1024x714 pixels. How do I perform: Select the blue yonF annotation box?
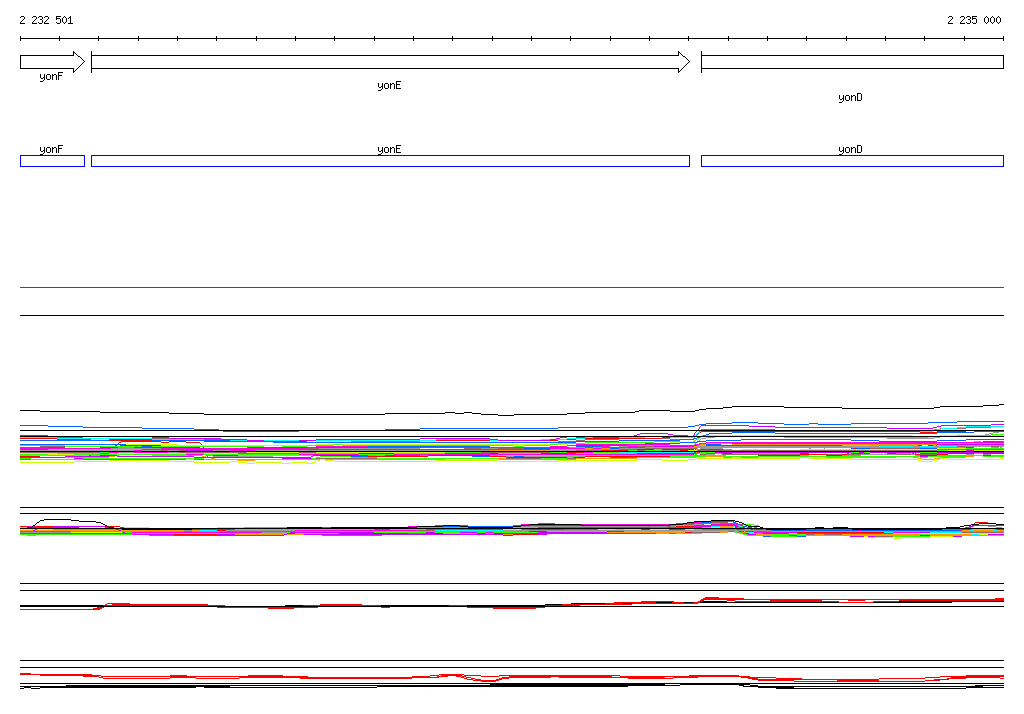[52, 161]
